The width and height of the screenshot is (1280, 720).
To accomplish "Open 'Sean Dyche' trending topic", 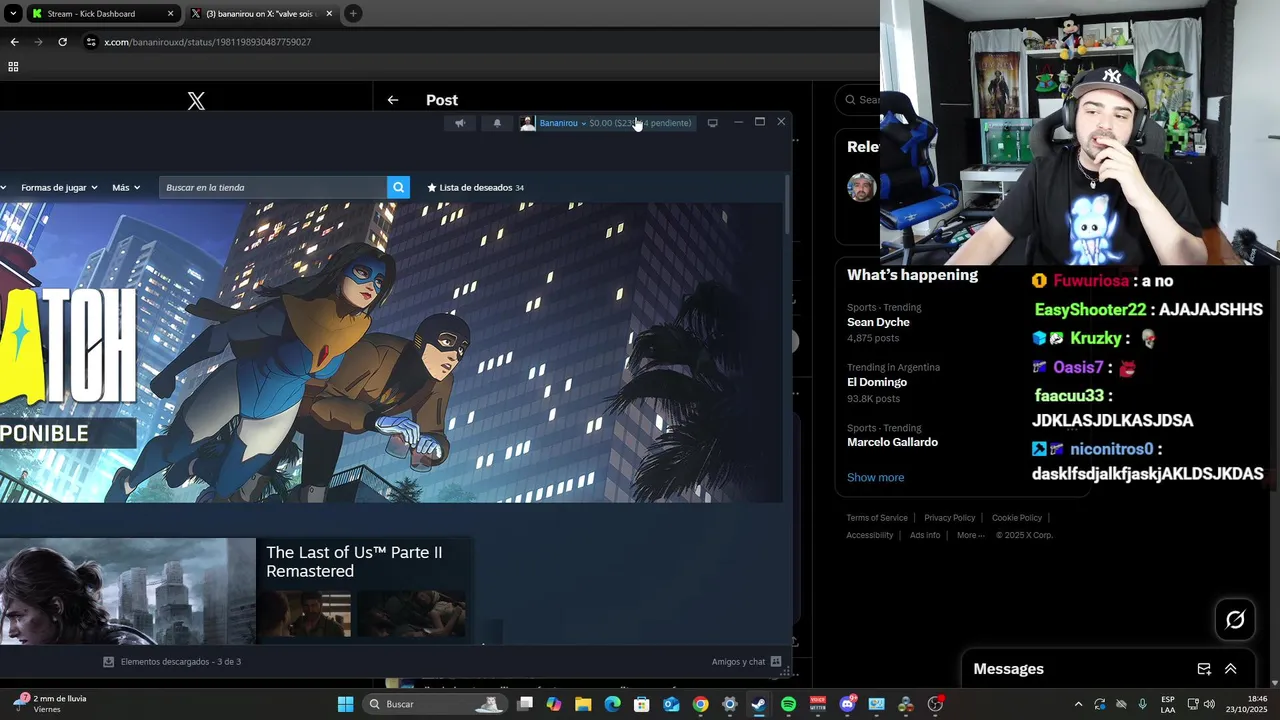I will coord(878,322).
